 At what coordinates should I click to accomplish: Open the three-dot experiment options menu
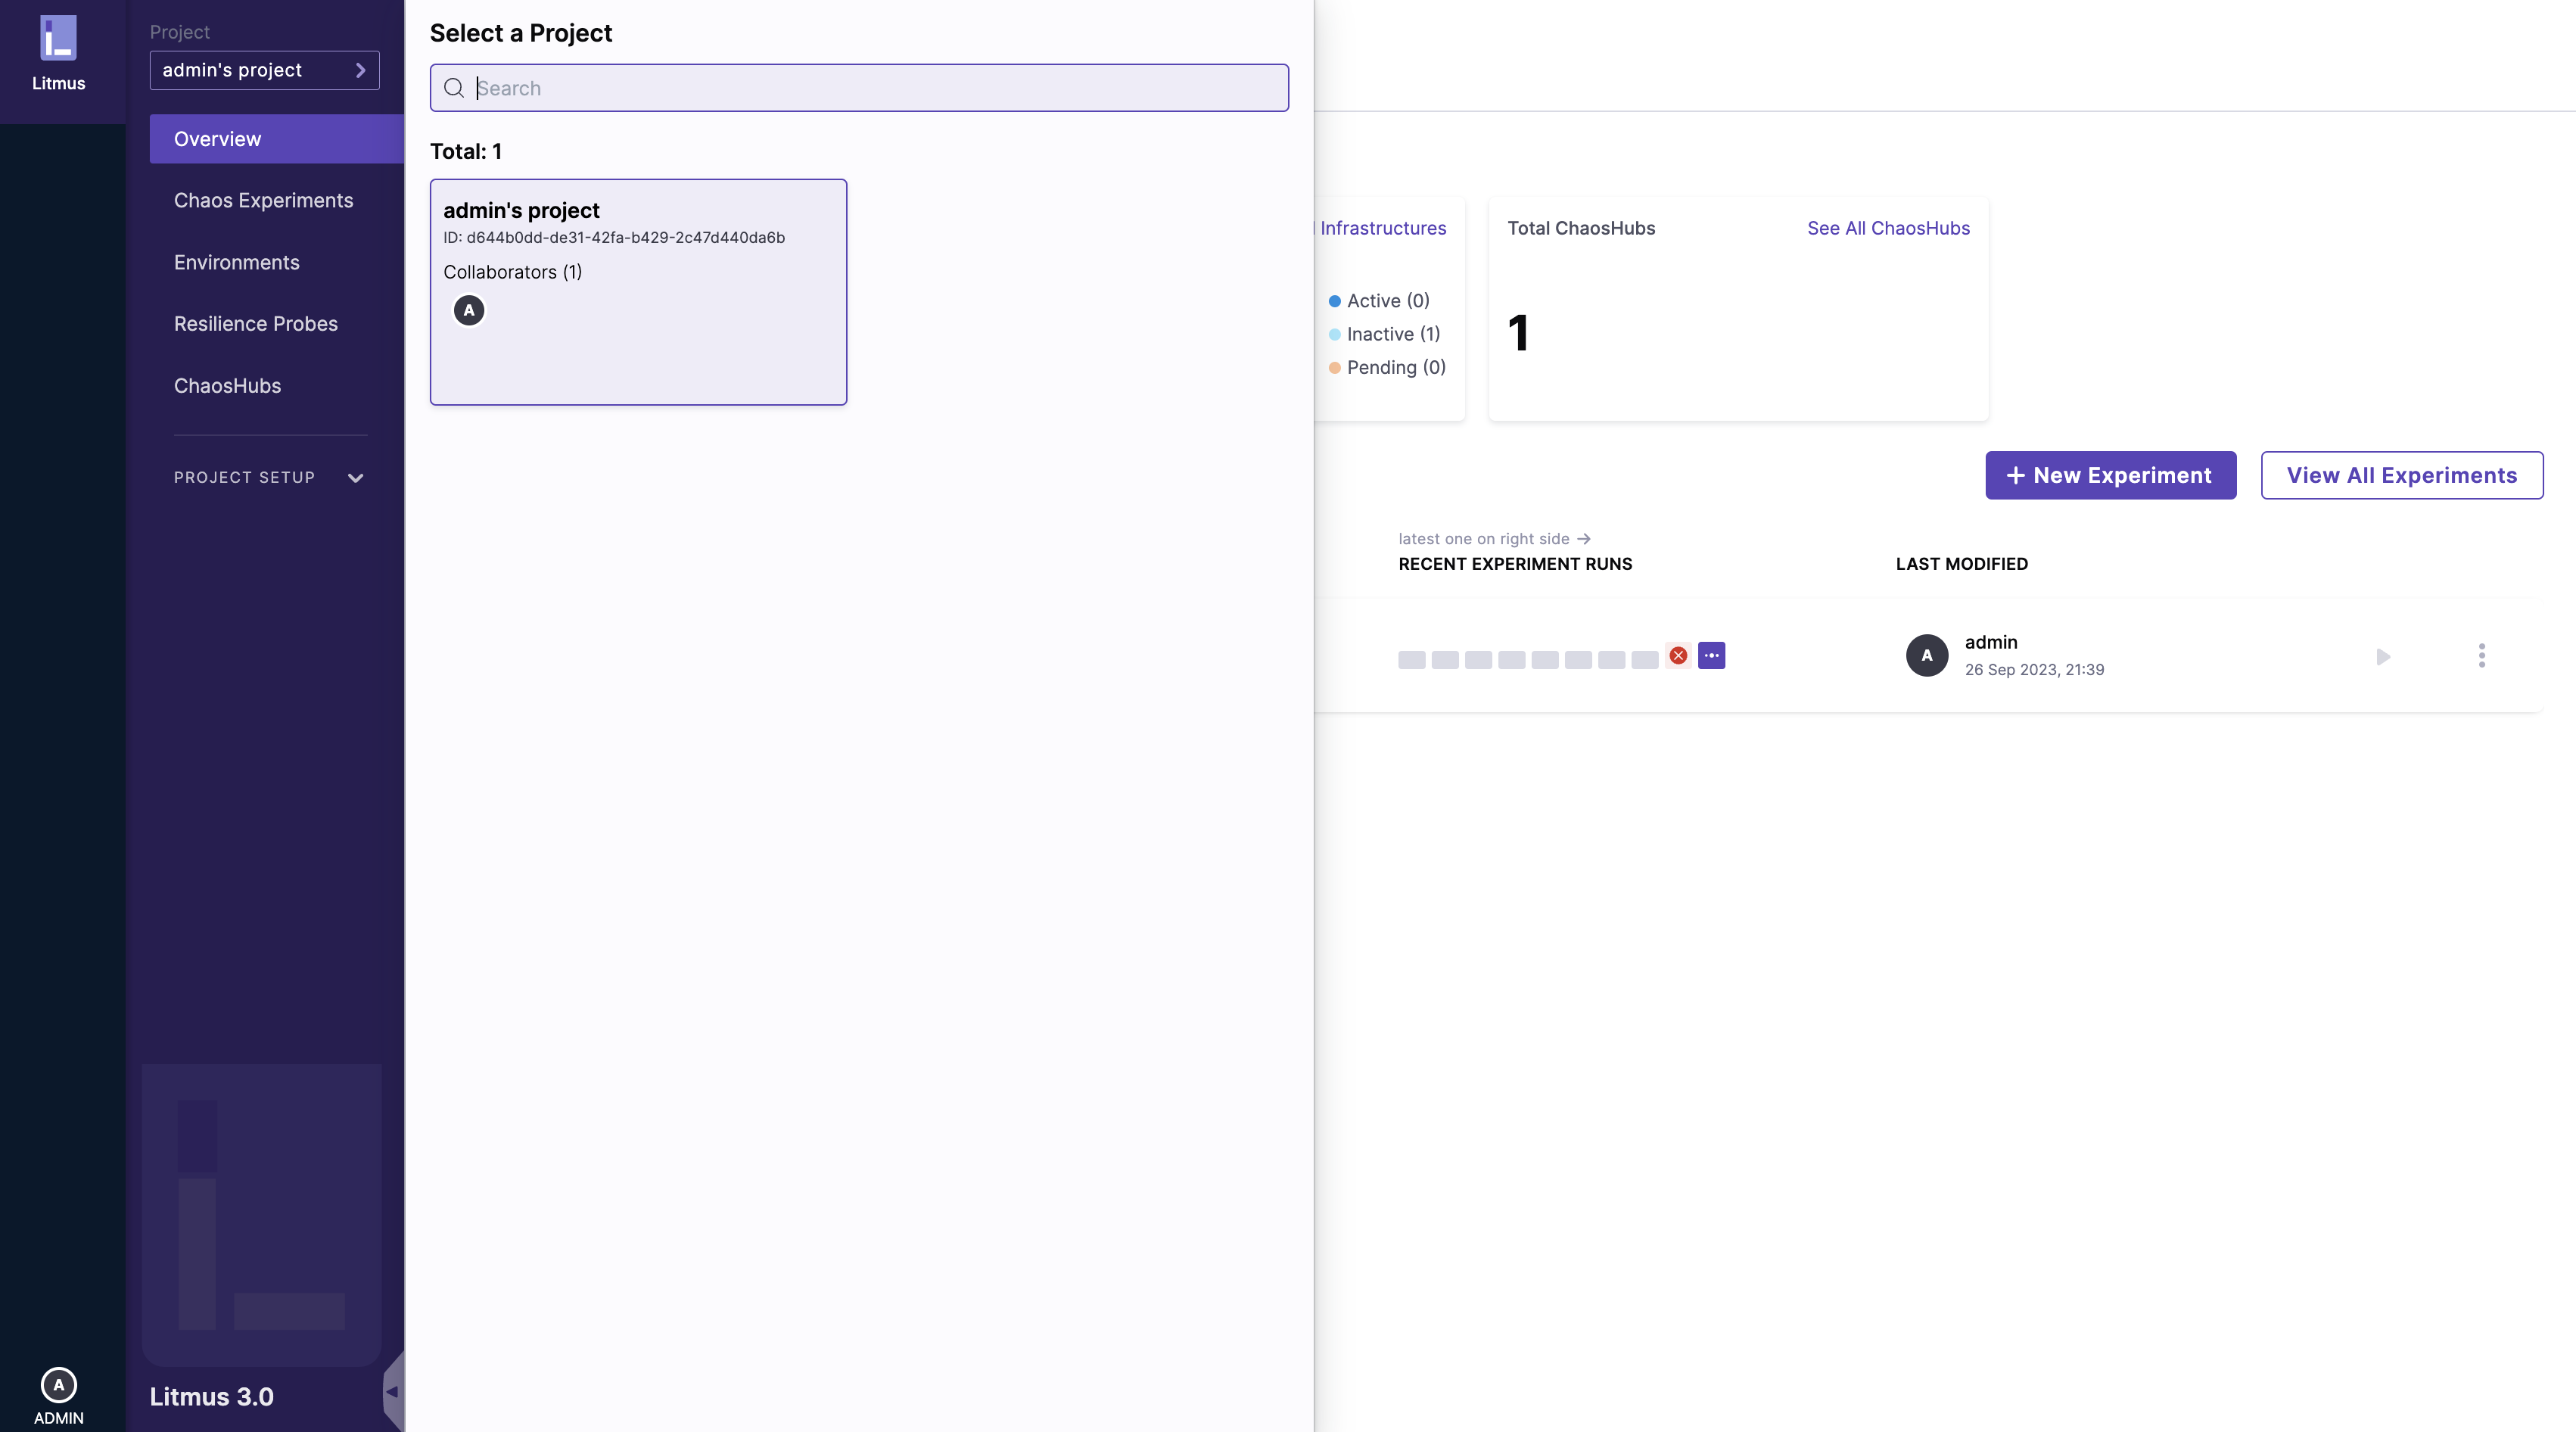tap(2481, 656)
